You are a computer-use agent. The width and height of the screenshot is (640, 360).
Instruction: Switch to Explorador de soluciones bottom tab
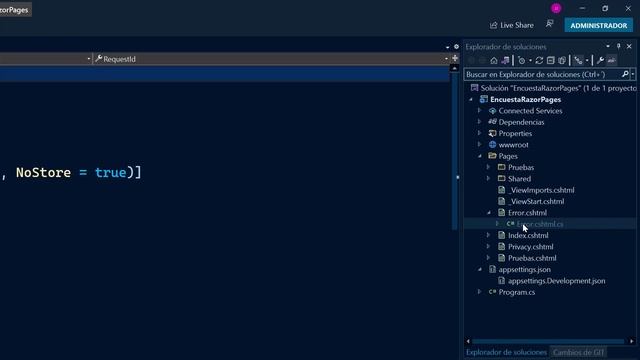click(x=506, y=352)
